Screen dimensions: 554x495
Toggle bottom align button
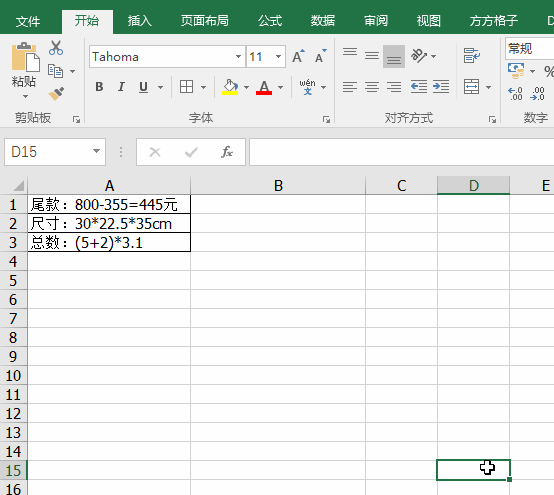pos(394,56)
